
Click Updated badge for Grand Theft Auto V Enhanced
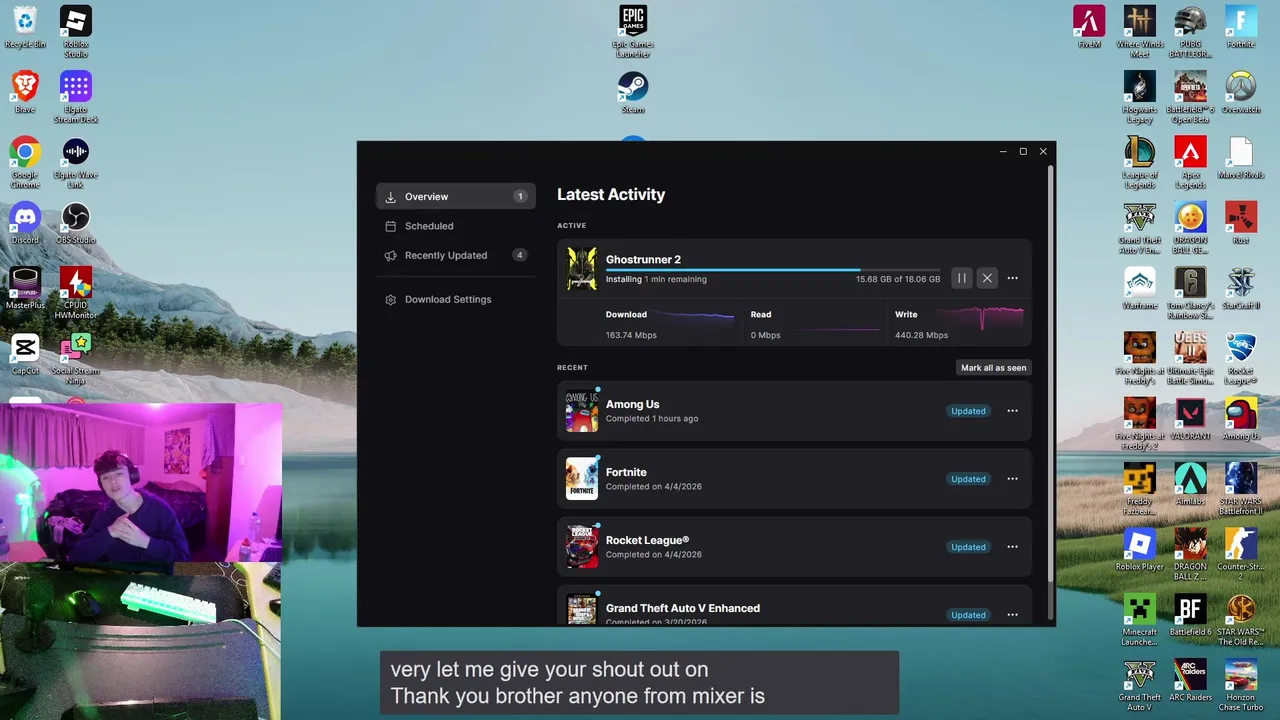coord(968,615)
